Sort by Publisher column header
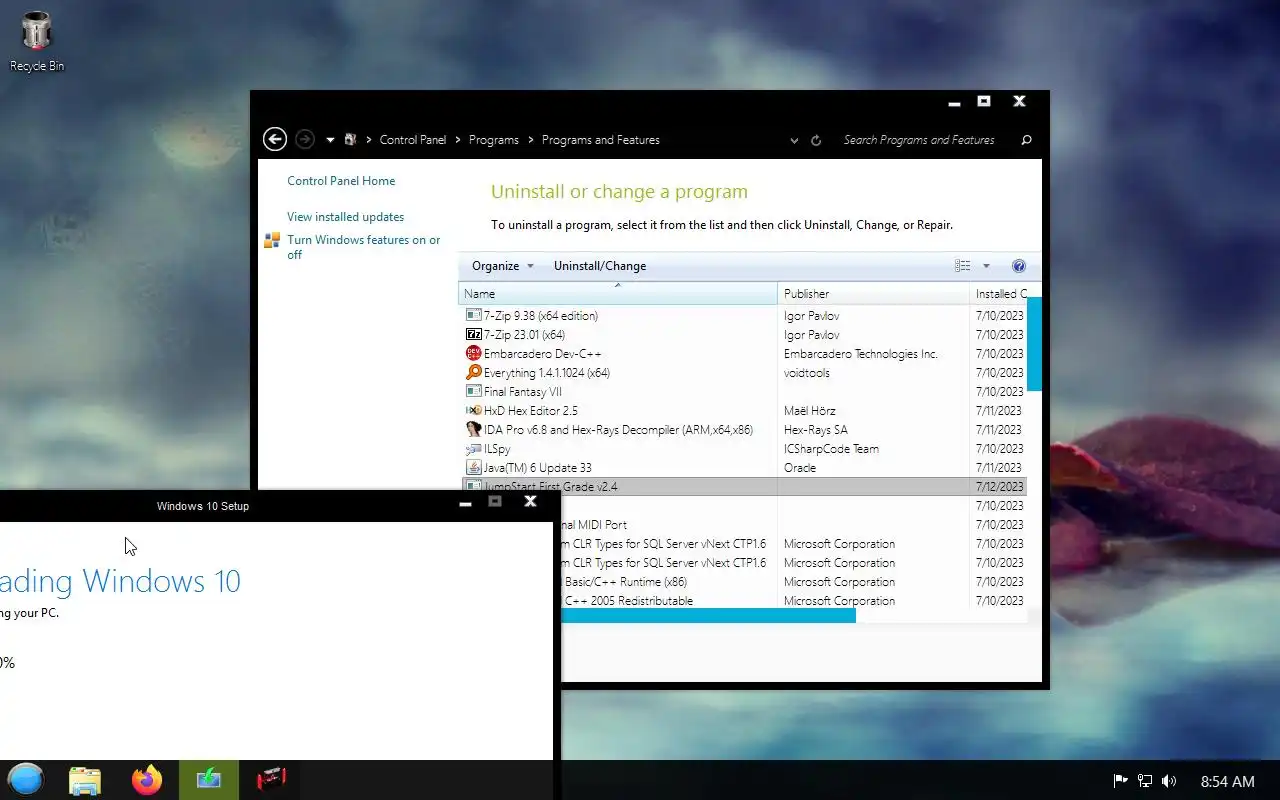1280x800 pixels. [x=873, y=294]
